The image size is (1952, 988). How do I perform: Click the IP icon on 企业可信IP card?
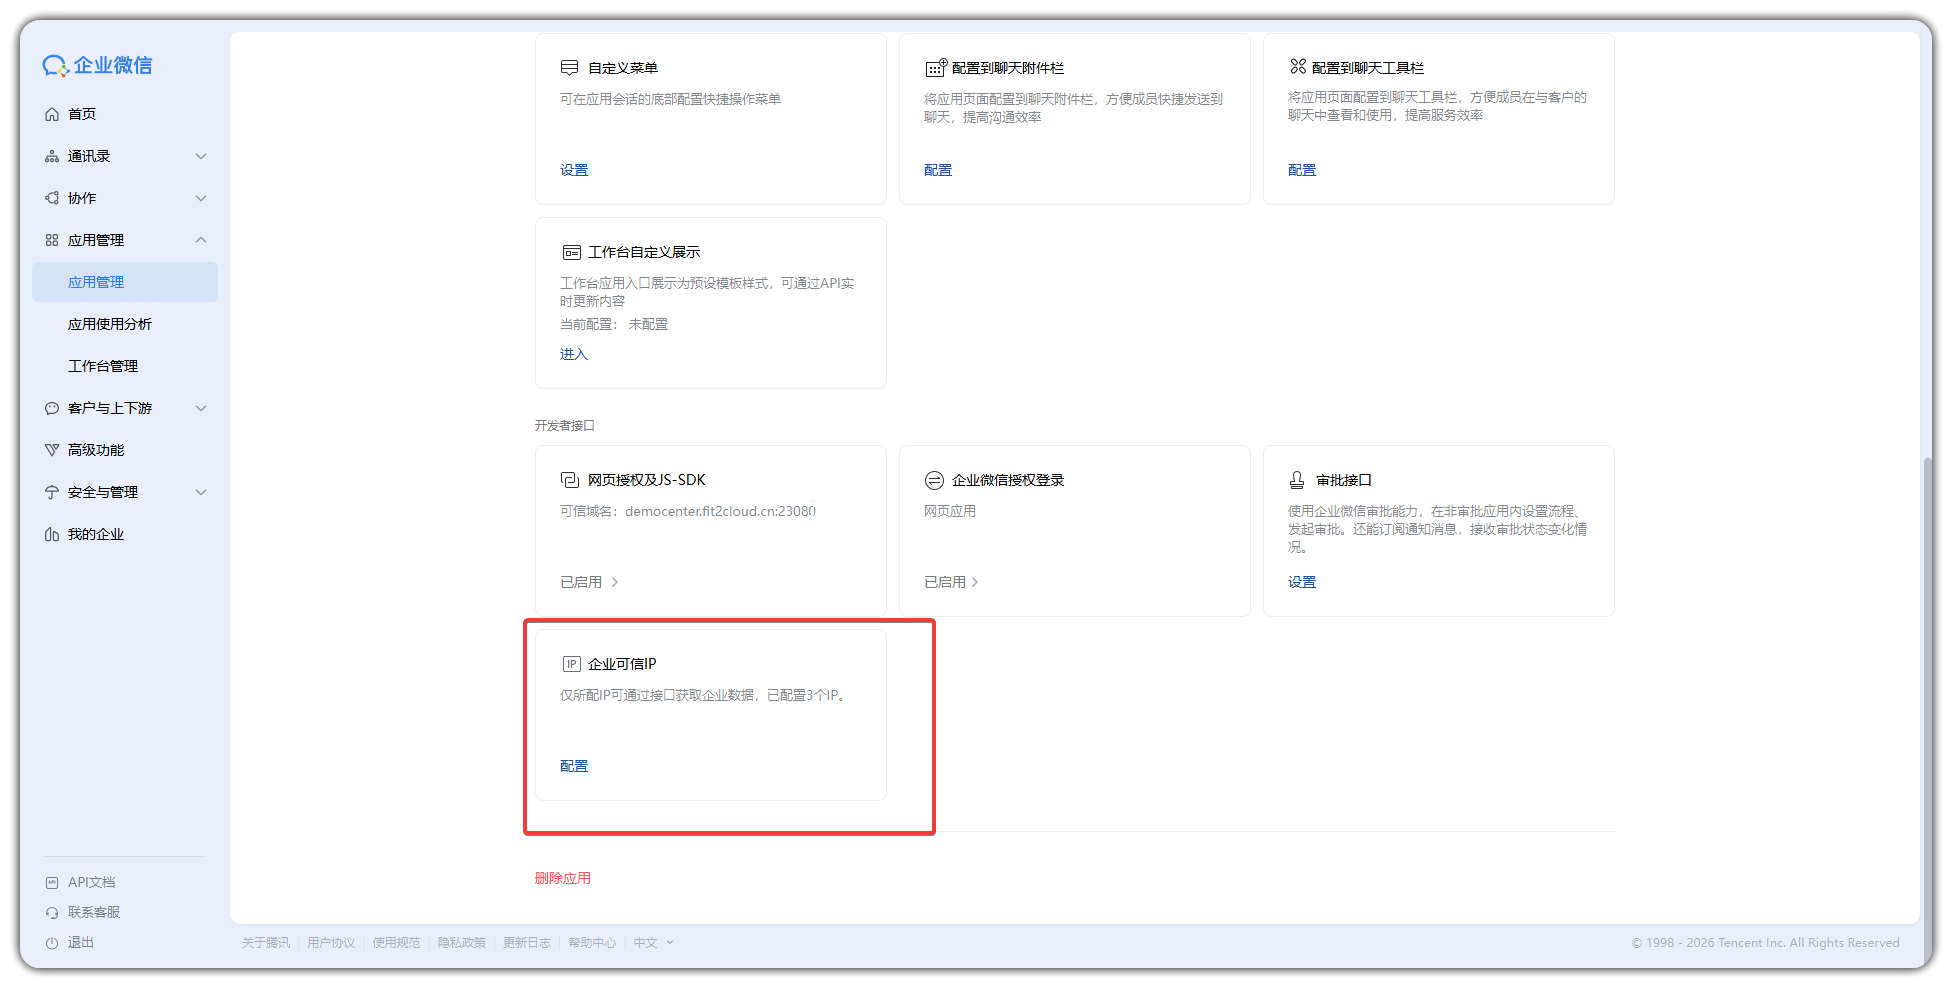pos(569,662)
